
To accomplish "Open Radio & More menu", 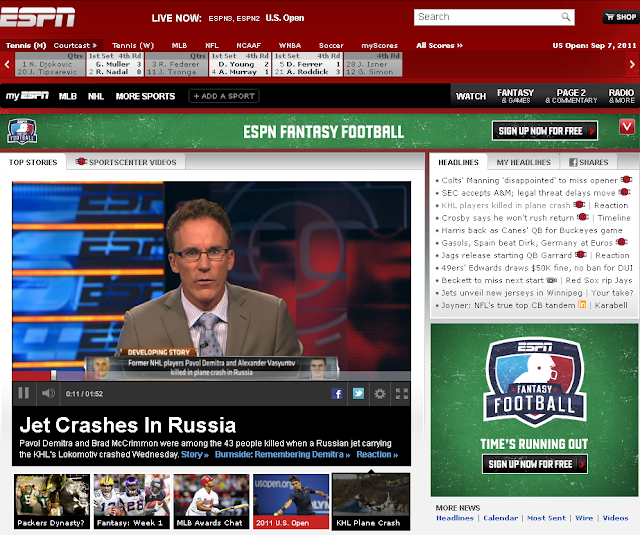I will [621, 96].
